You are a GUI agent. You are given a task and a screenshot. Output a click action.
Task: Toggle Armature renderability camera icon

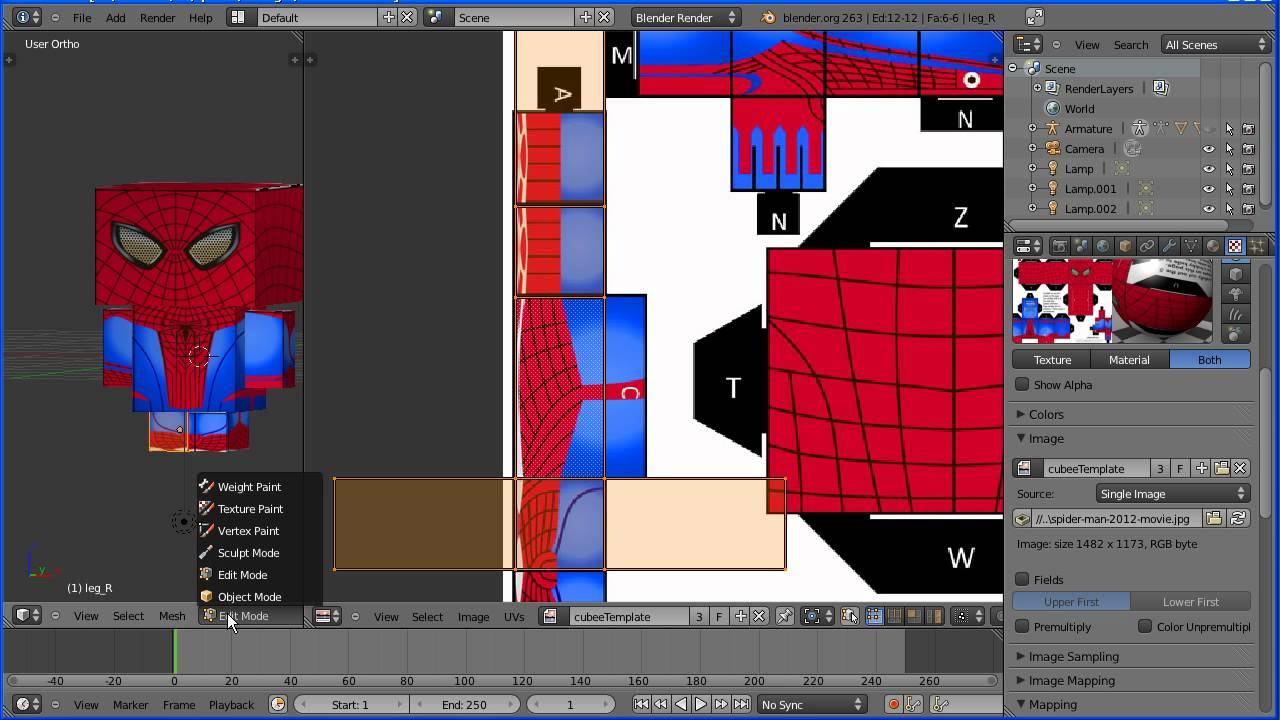1248,129
